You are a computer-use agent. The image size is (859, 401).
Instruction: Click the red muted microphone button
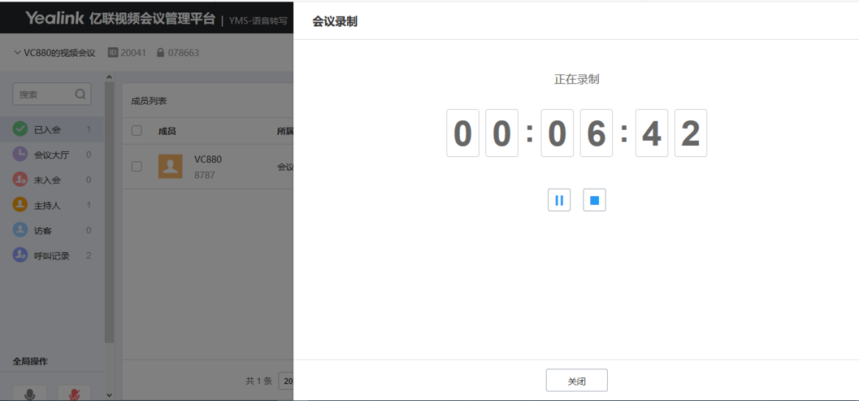click(x=74, y=393)
